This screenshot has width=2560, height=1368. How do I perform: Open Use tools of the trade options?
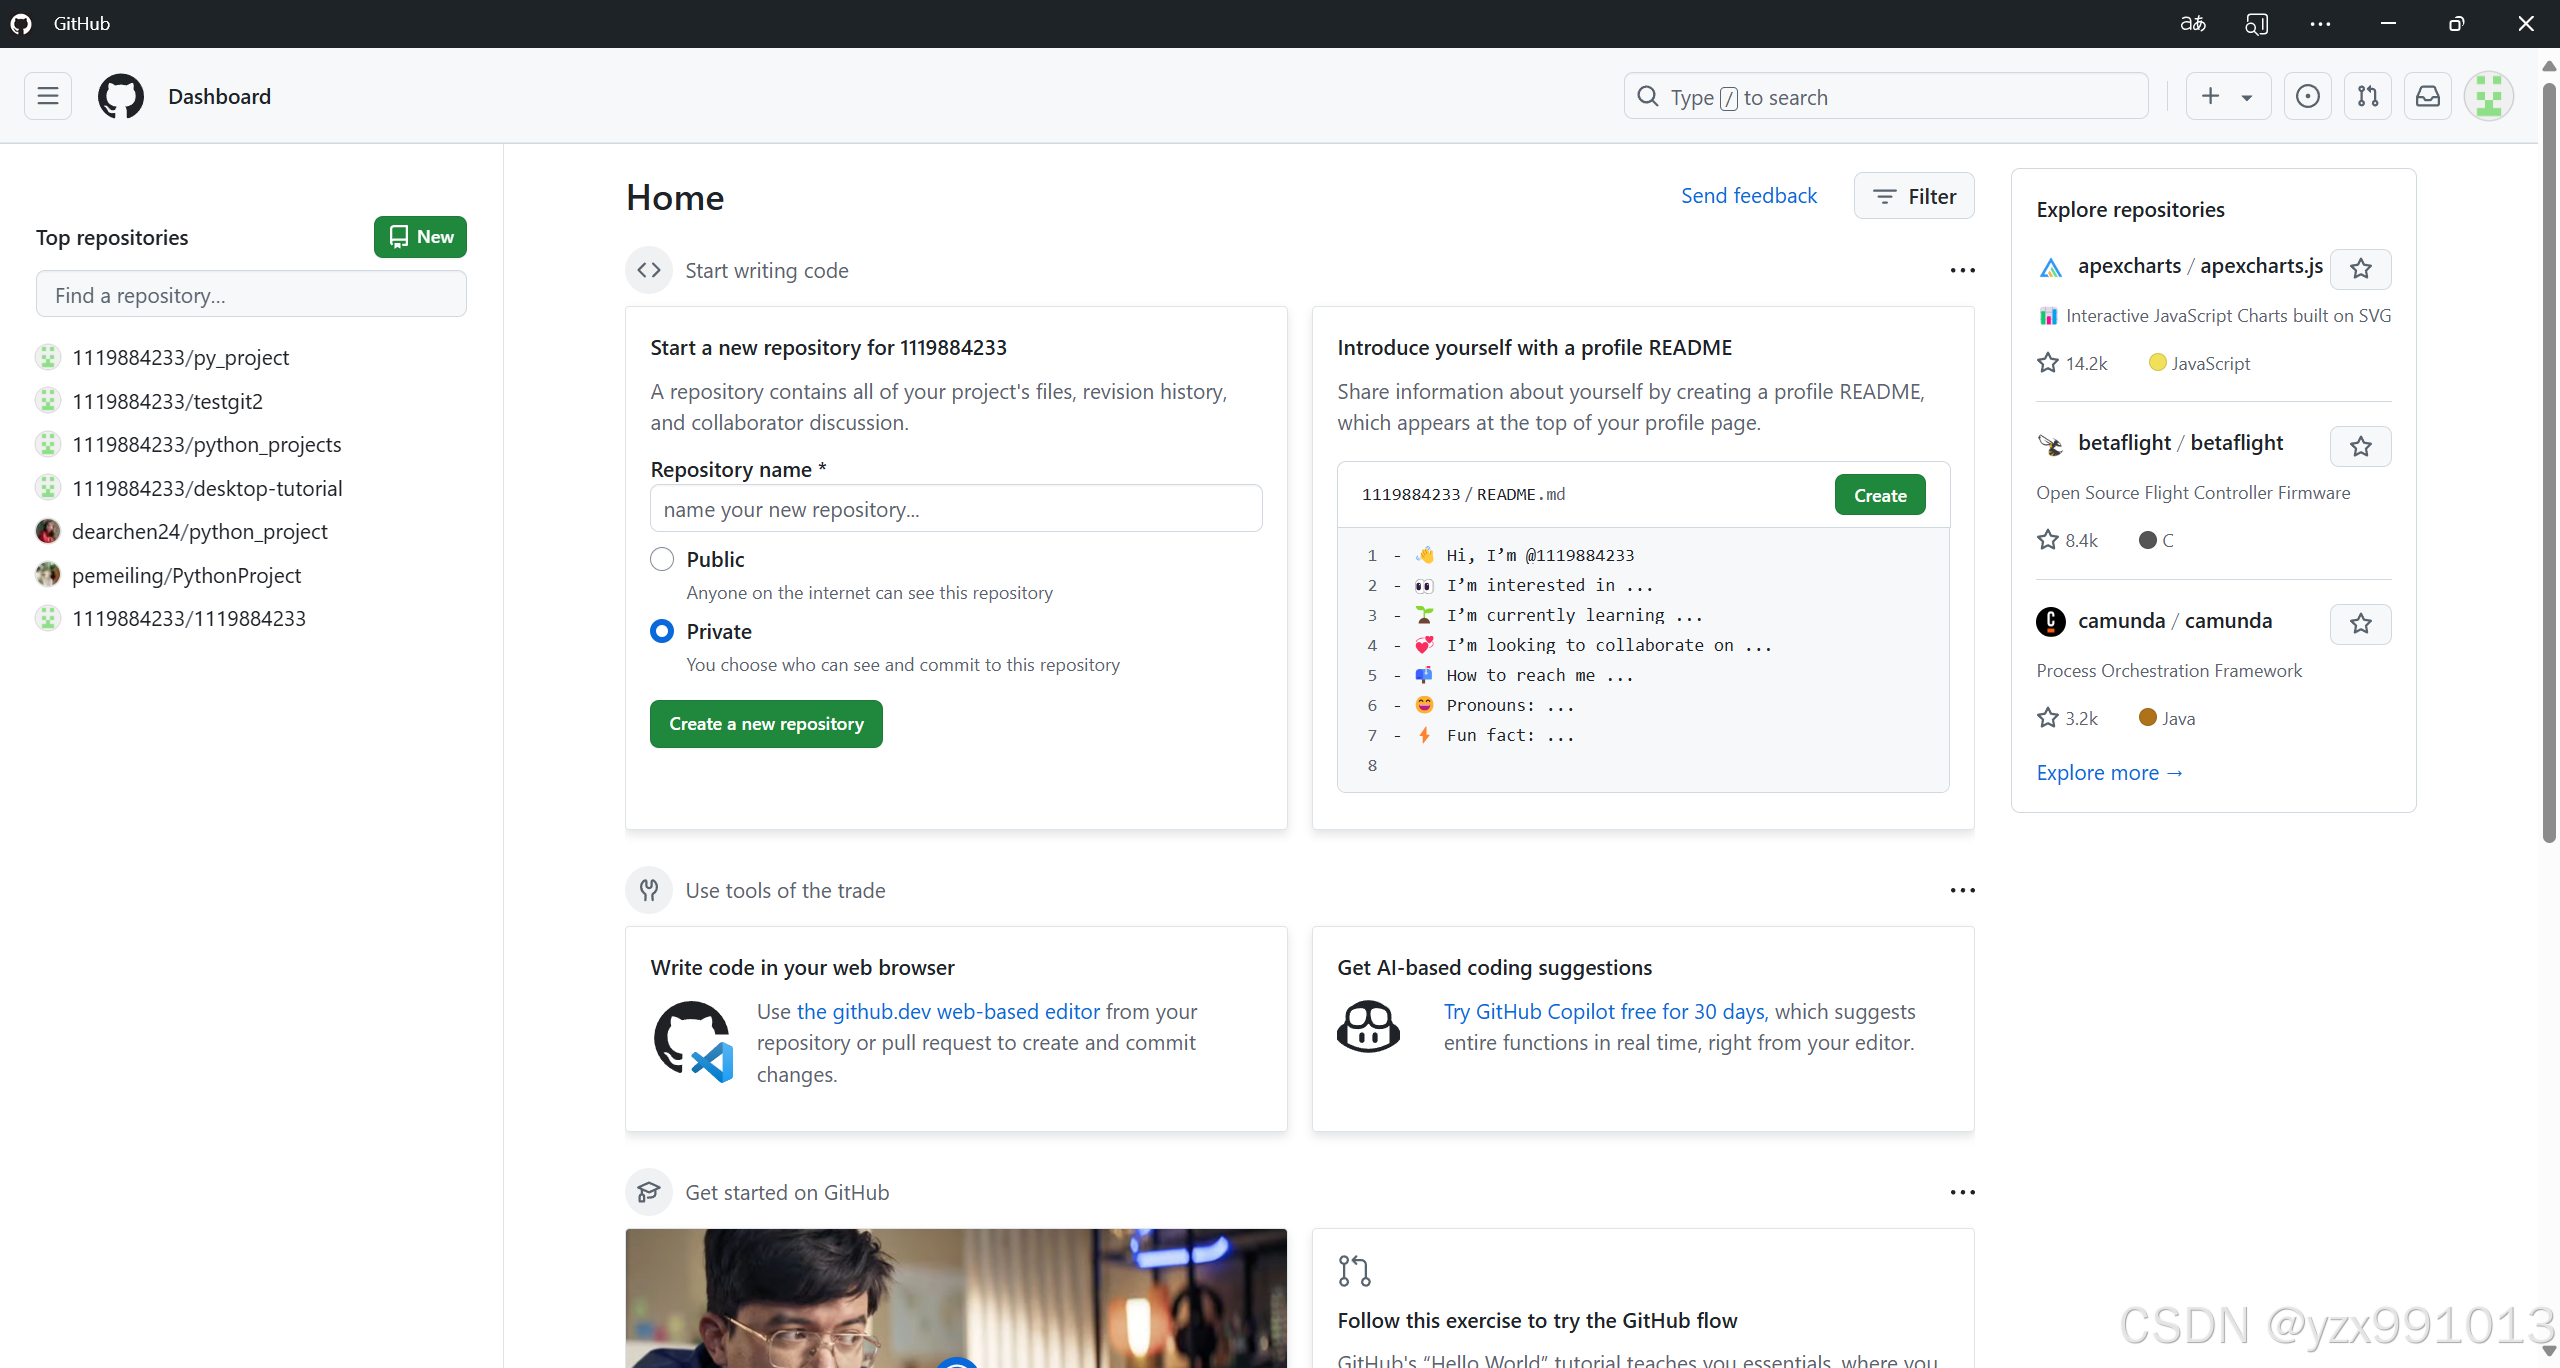[1962, 890]
